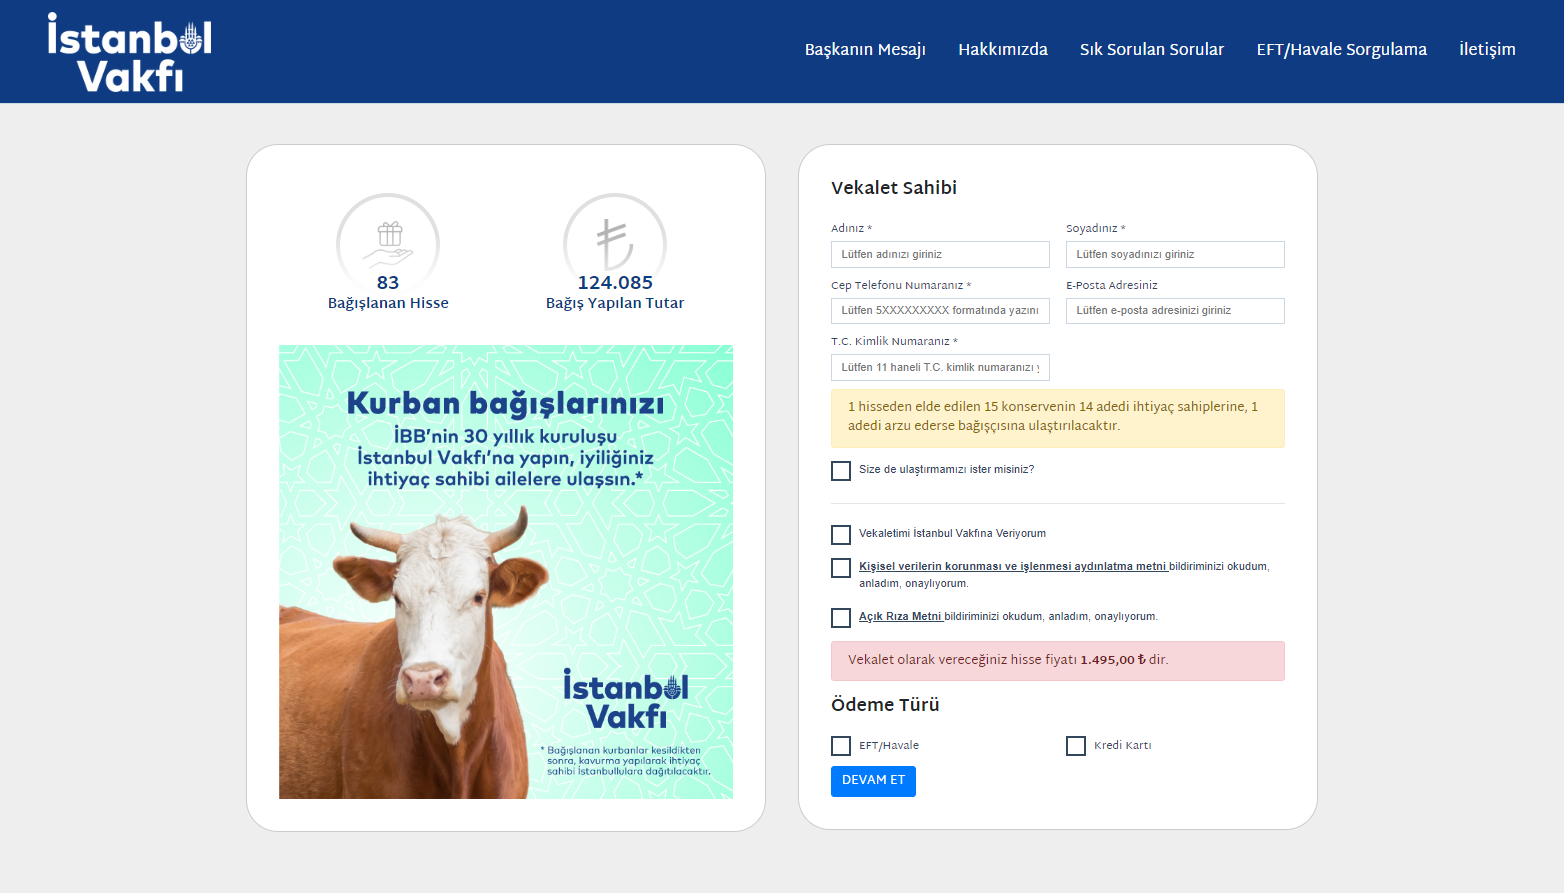Image resolution: width=1564 pixels, height=893 pixels.
Task: Go to the Hakkımızda page
Action: click(1002, 50)
